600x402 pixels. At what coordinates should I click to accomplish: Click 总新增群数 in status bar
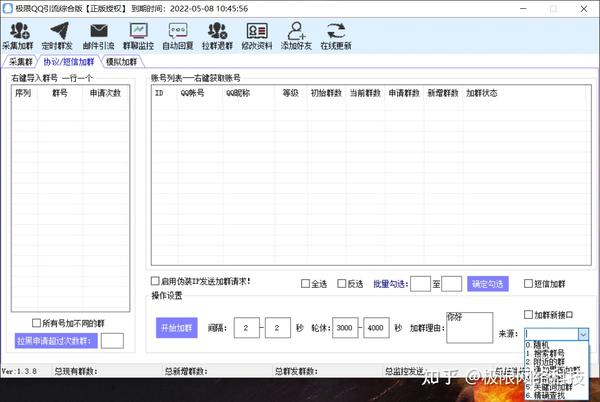186,371
